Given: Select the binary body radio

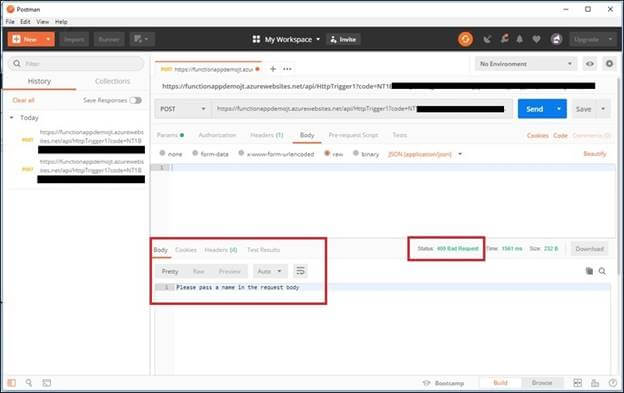Looking at the screenshot, I should click(356, 153).
